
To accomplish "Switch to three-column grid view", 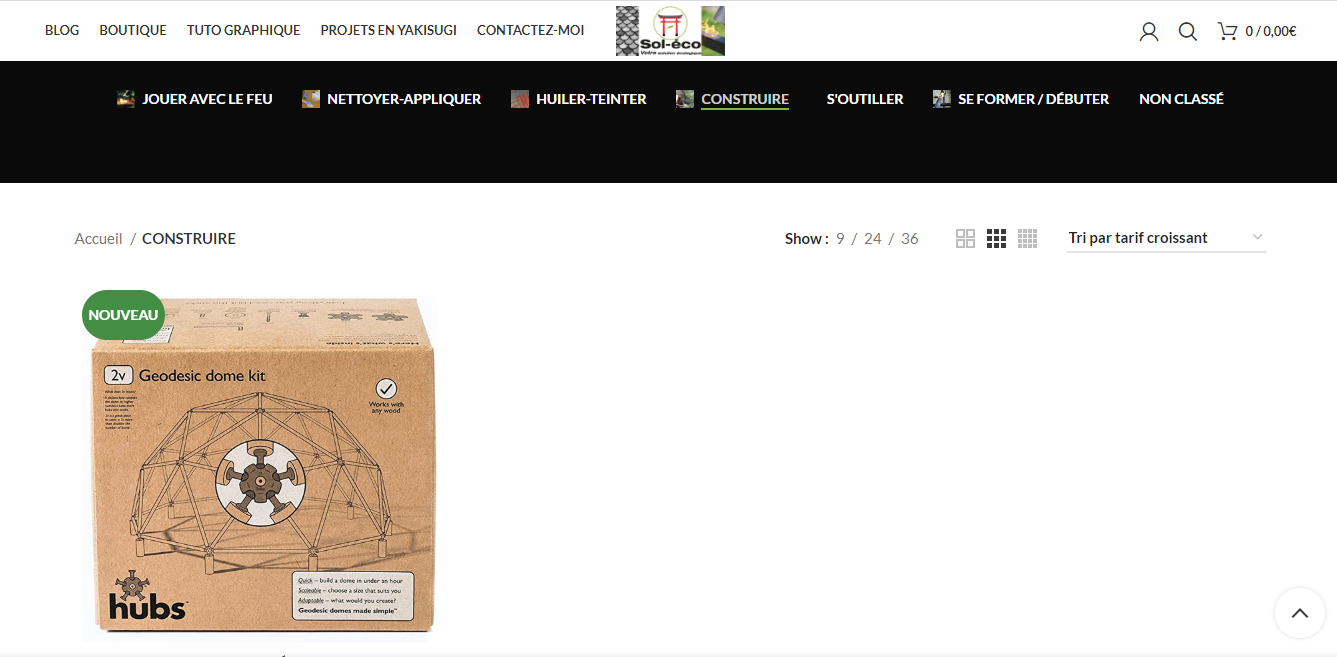I will (x=996, y=238).
